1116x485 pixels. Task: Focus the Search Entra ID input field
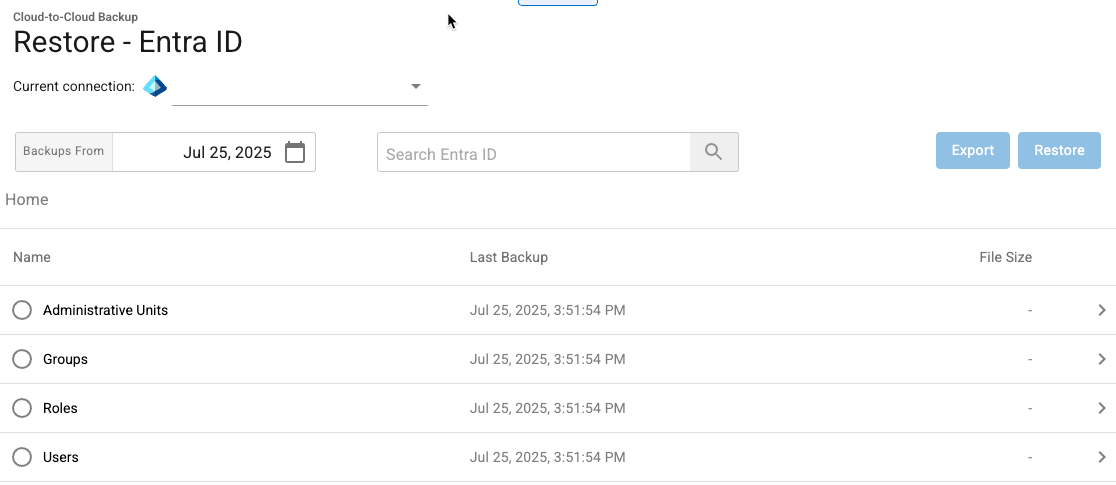(534, 152)
